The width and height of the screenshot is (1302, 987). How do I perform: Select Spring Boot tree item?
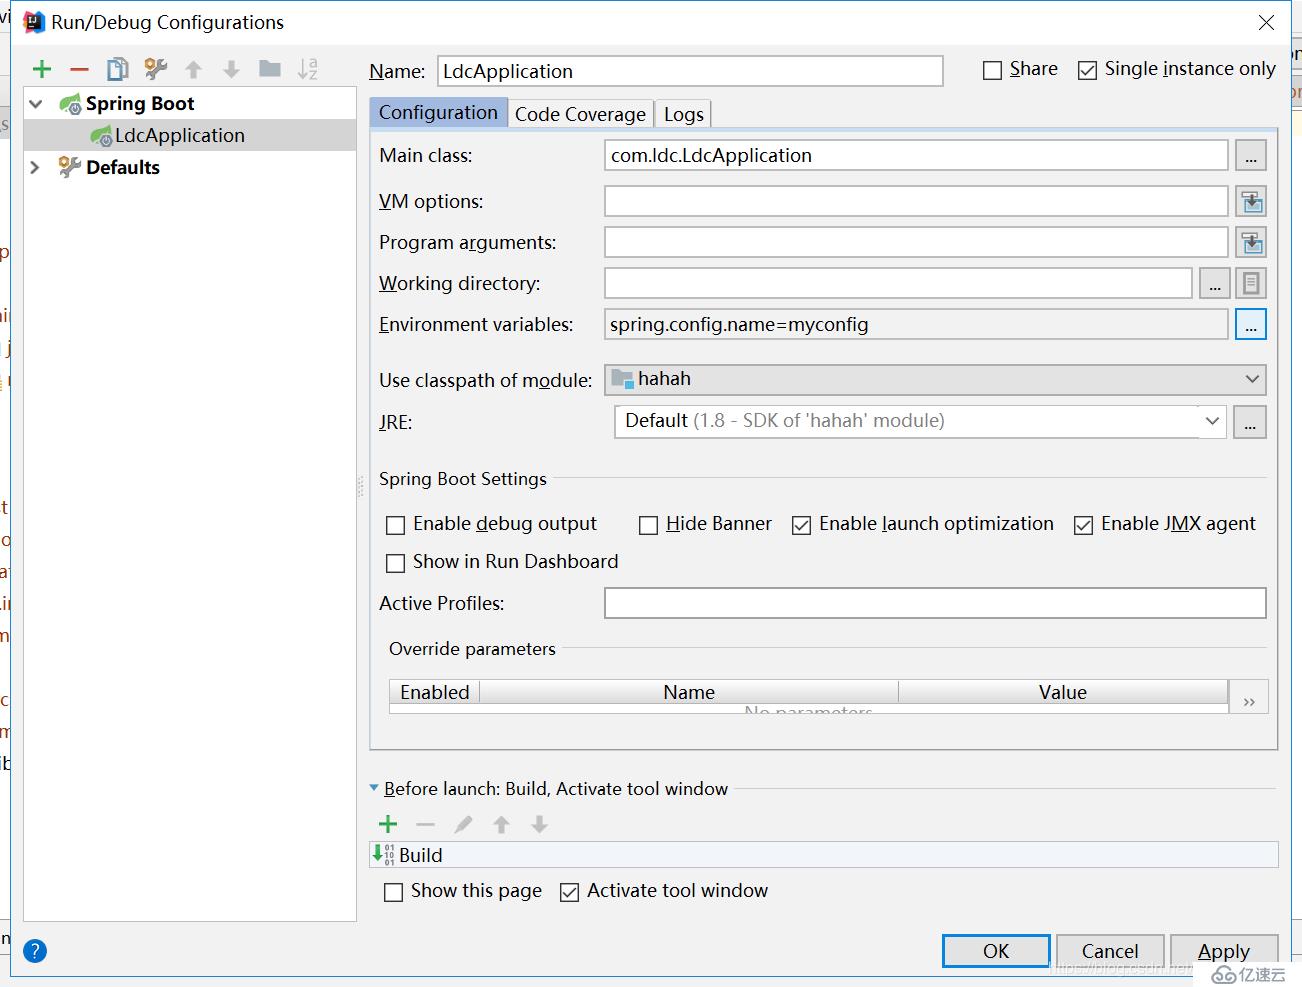click(140, 103)
